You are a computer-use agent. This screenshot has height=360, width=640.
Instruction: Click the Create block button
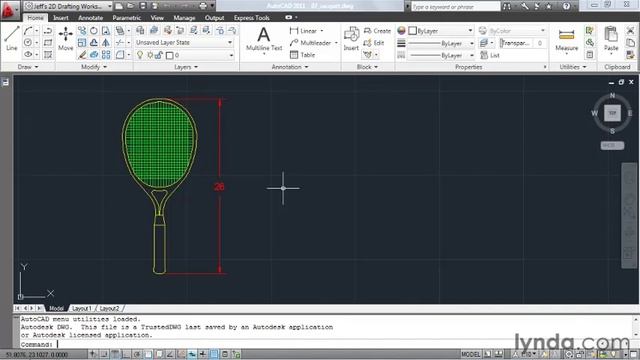(x=377, y=31)
